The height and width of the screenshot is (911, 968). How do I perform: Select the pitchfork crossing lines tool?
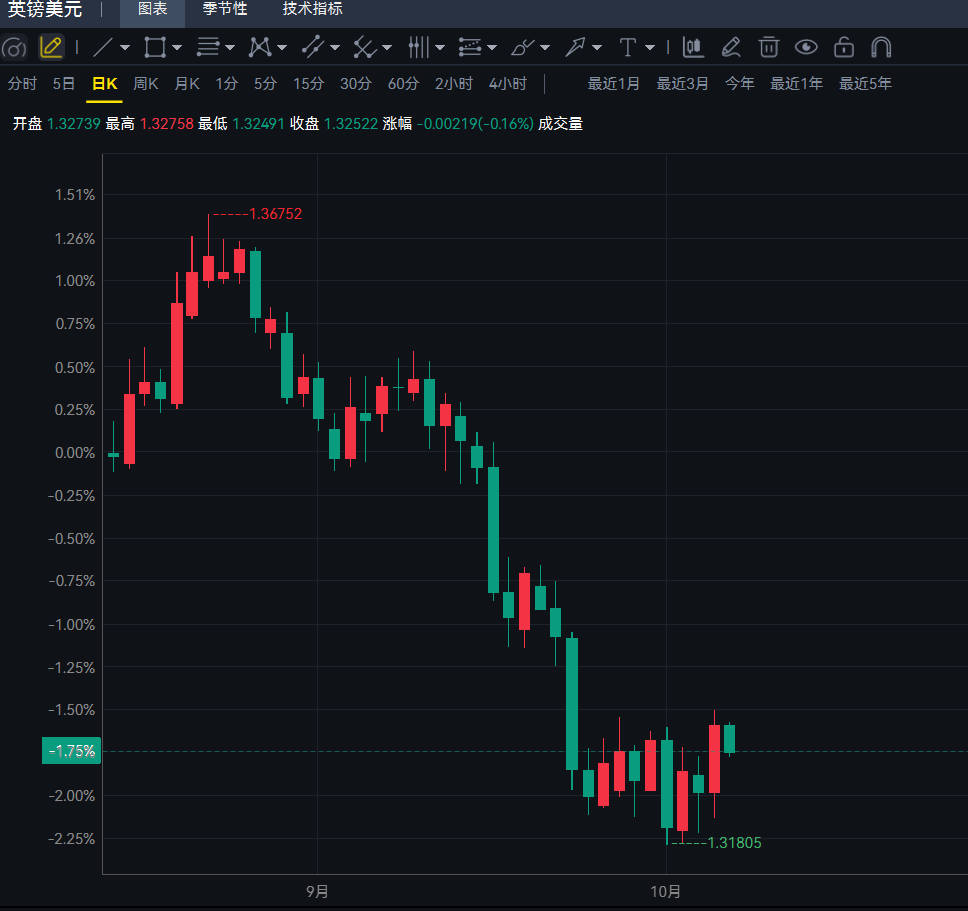point(365,48)
